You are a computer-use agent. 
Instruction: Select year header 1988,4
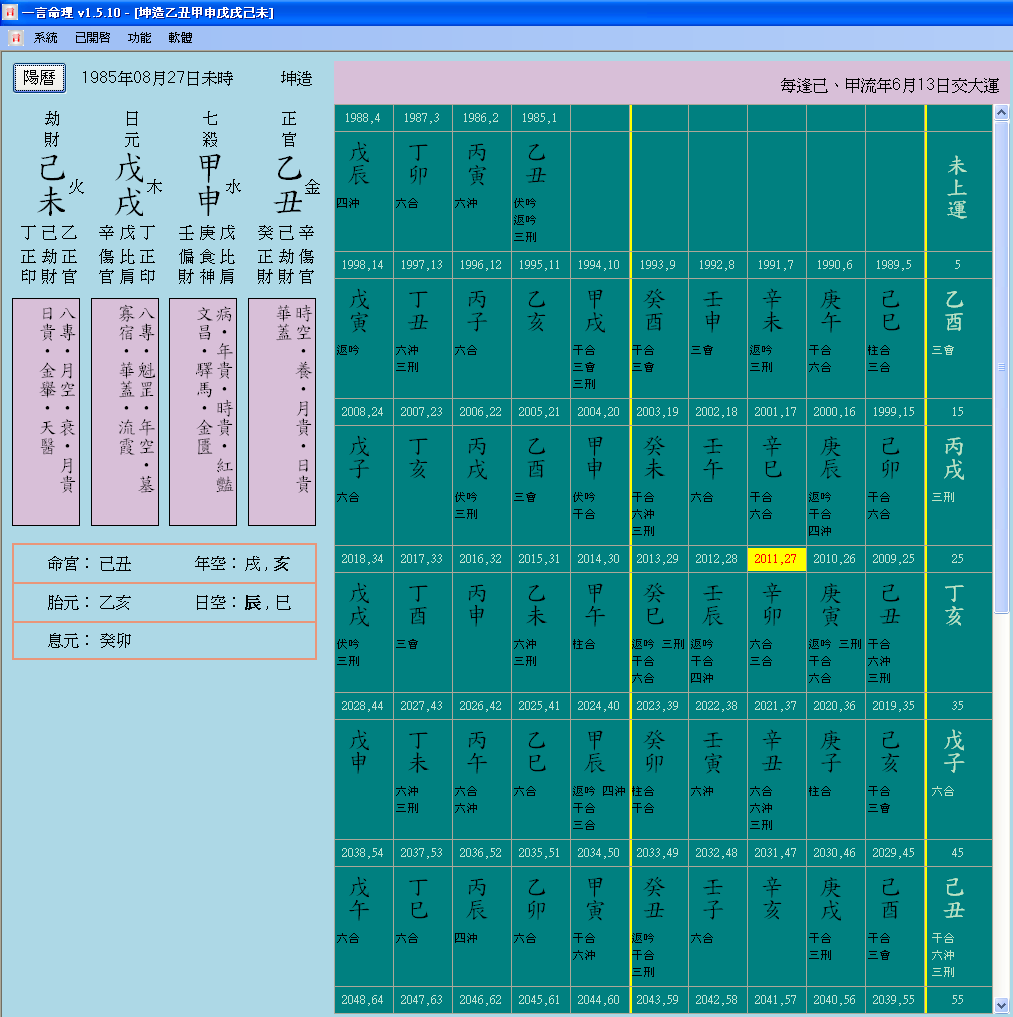click(x=363, y=117)
